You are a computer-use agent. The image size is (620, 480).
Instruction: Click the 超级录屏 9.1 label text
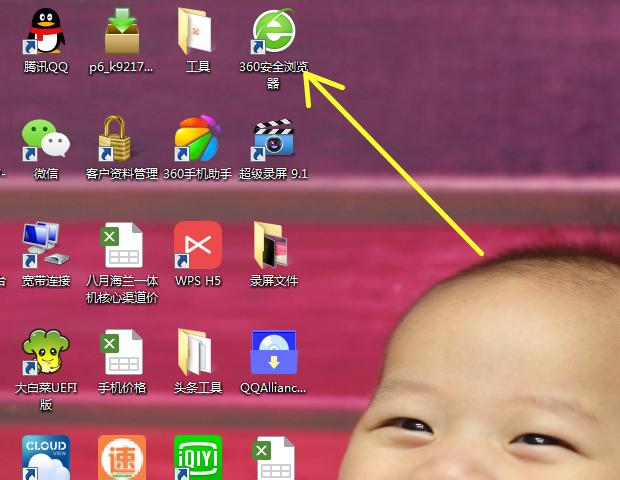click(274, 174)
